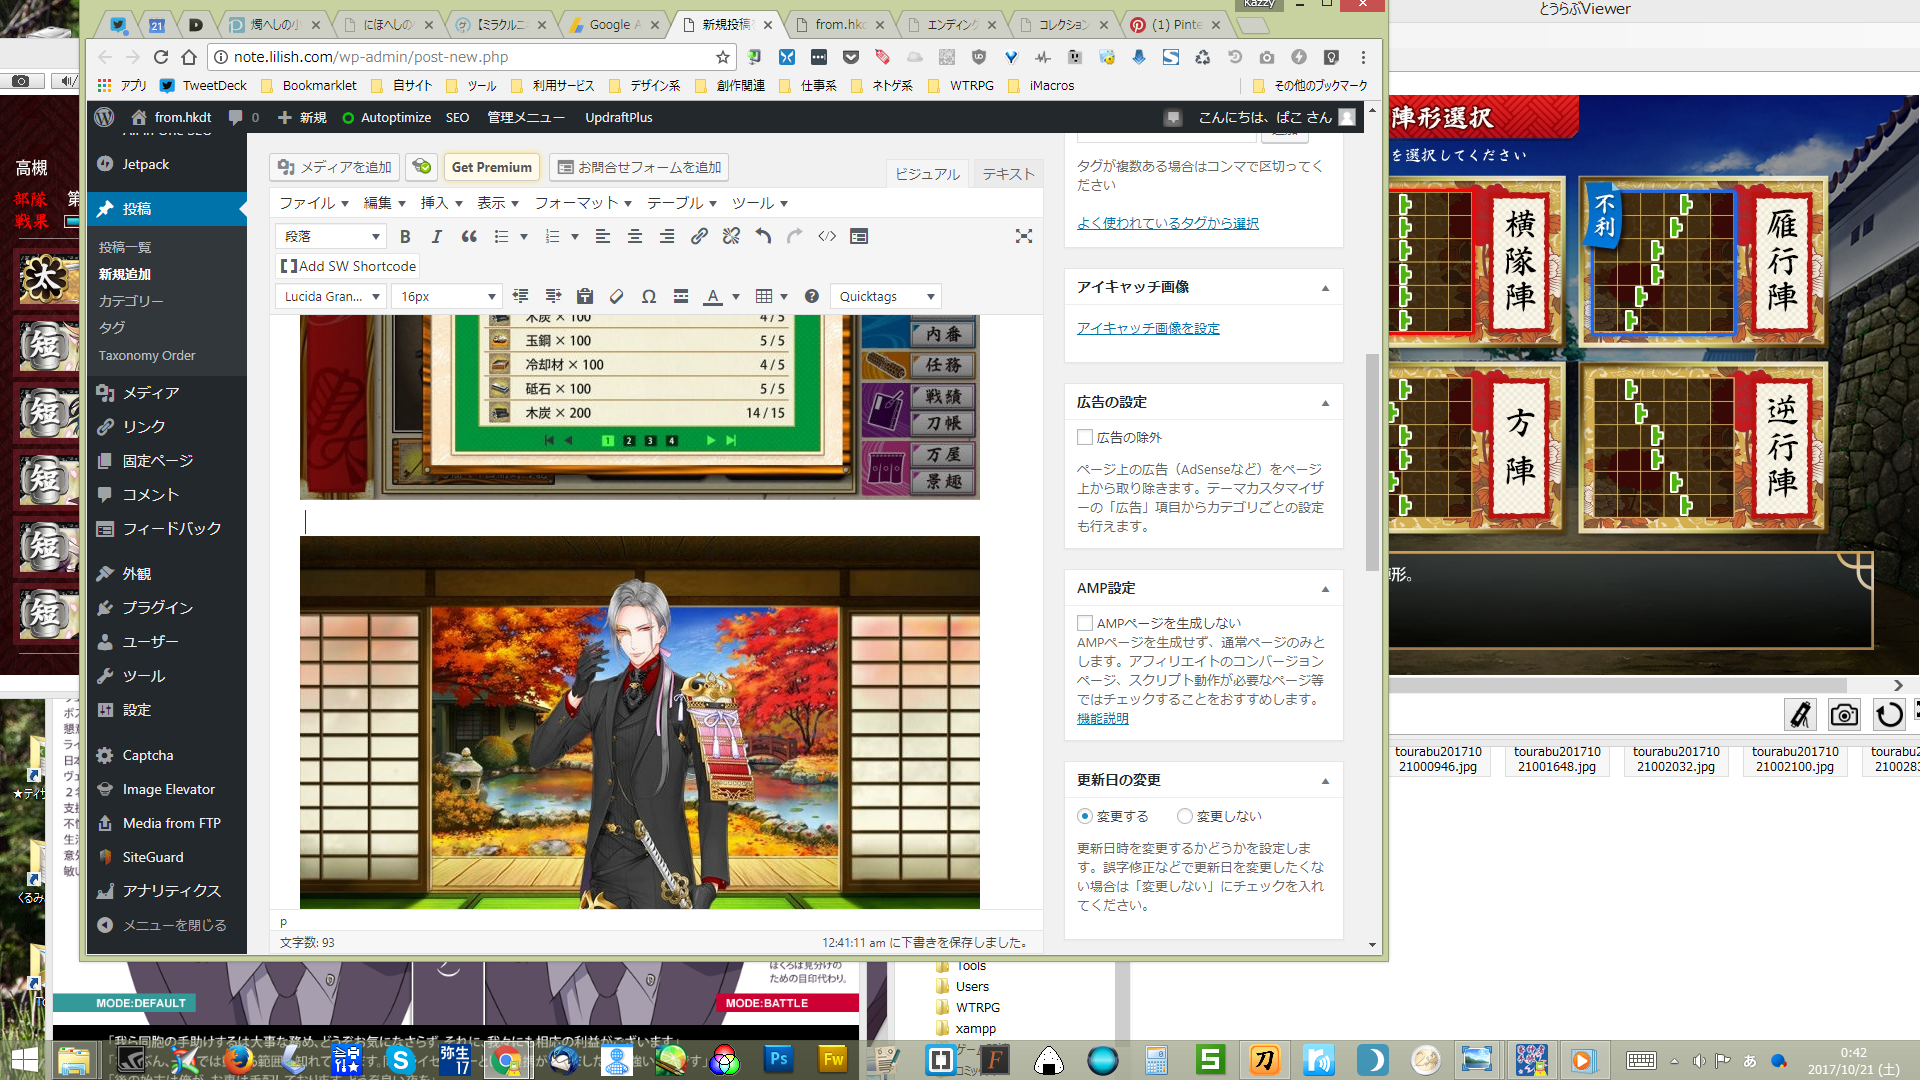Open Skype from the taskbar
The height and width of the screenshot is (1080, 1920).
pos(400,1059)
